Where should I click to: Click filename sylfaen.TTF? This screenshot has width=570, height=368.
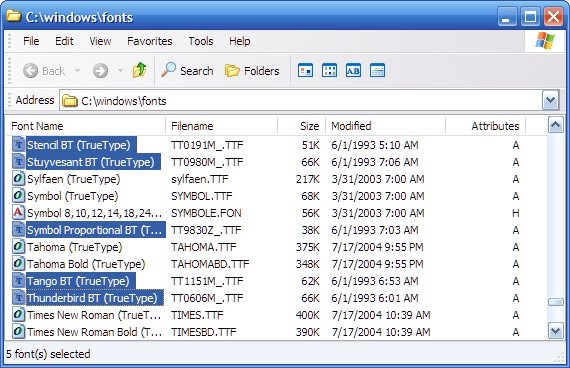point(200,179)
